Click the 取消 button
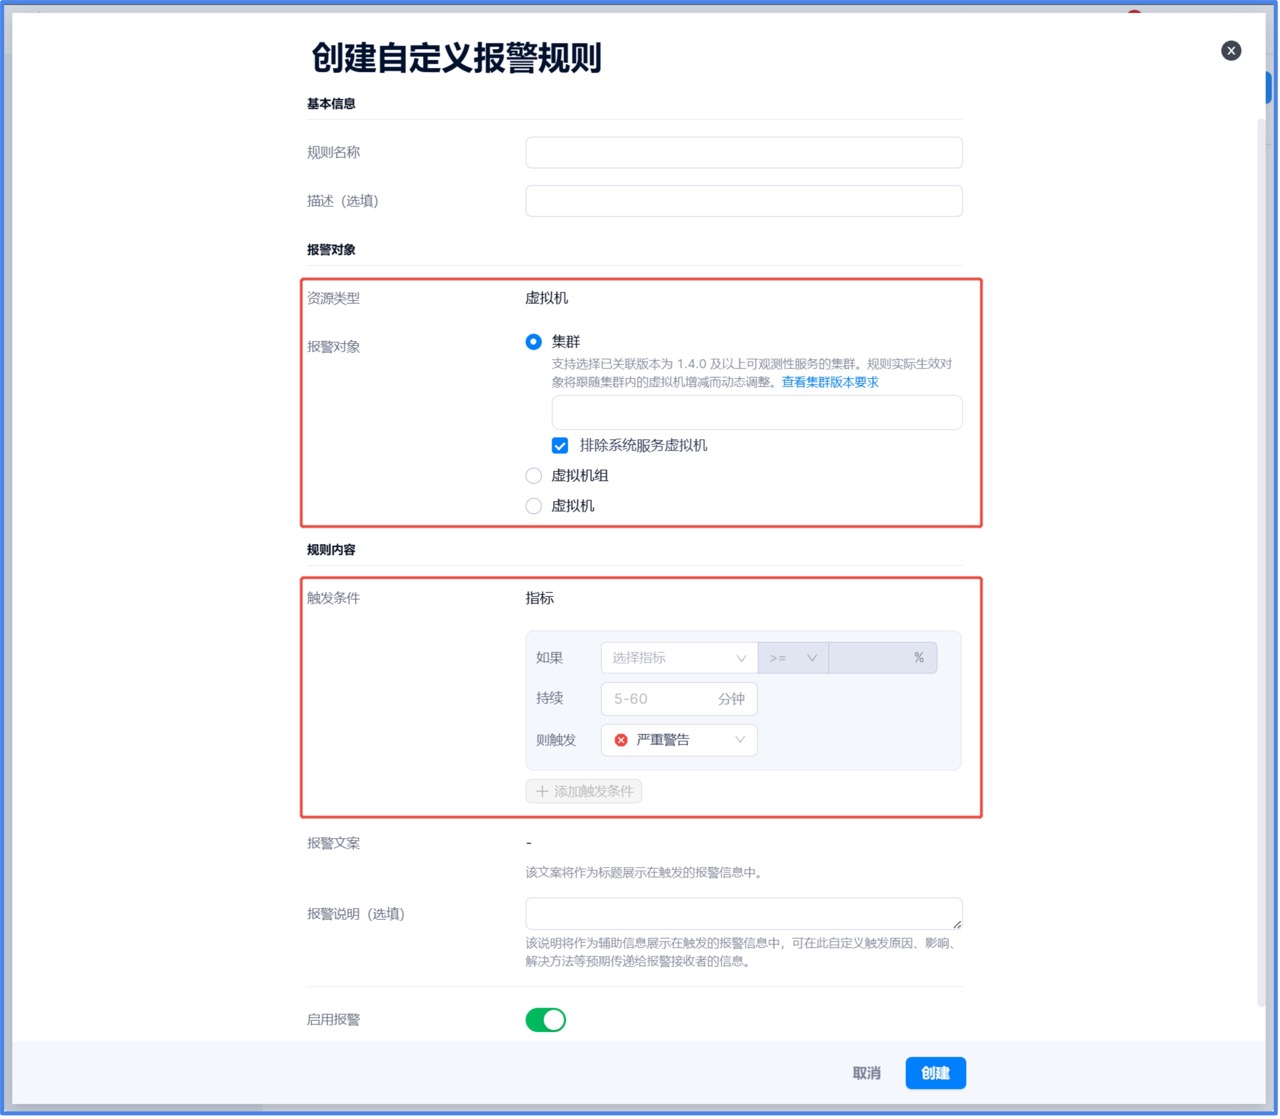This screenshot has height=1119, width=1280. click(x=866, y=1073)
